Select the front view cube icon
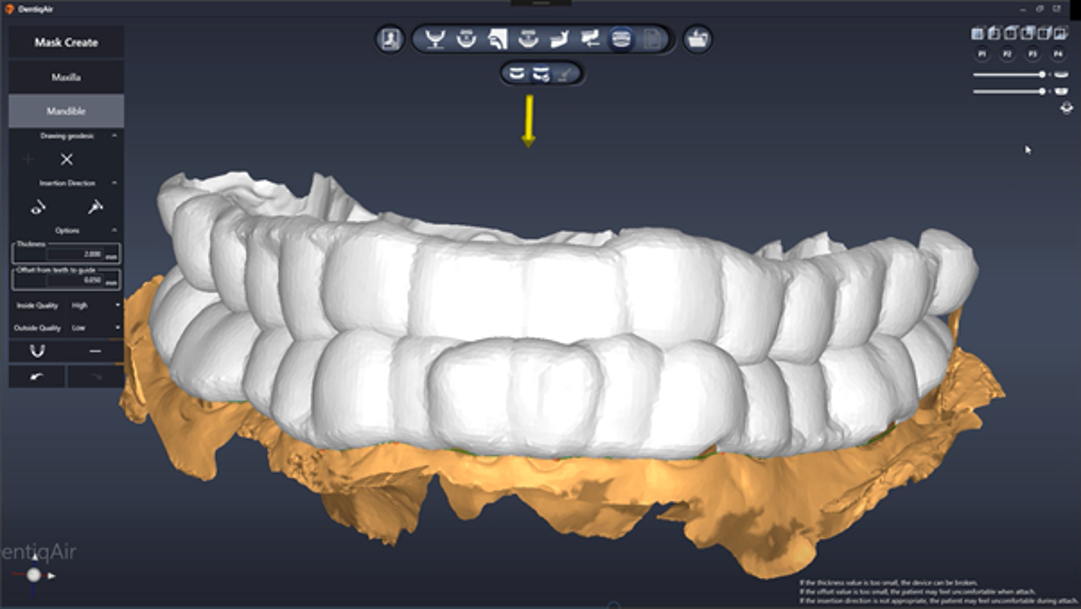The height and width of the screenshot is (609, 1081). pos(979,33)
